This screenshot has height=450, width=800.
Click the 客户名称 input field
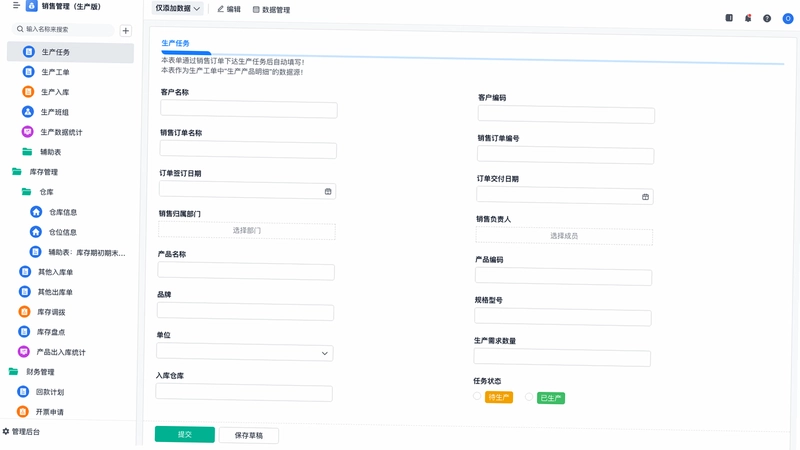pos(248,110)
